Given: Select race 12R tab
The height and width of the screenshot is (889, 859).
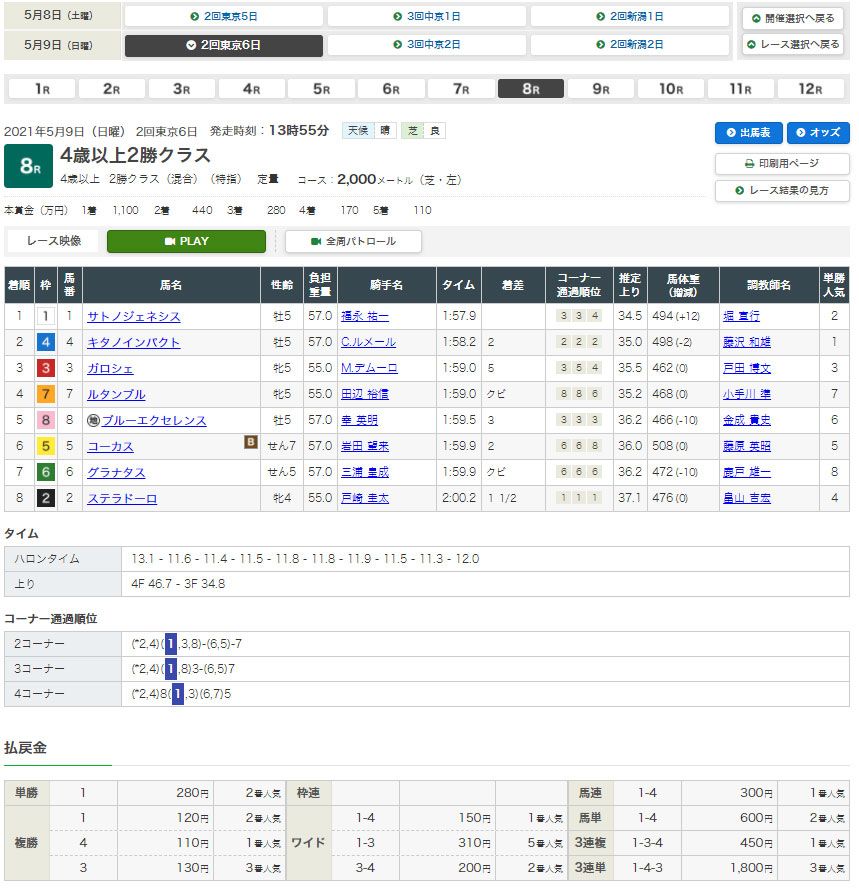Looking at the screenshot, I should 809,88.
